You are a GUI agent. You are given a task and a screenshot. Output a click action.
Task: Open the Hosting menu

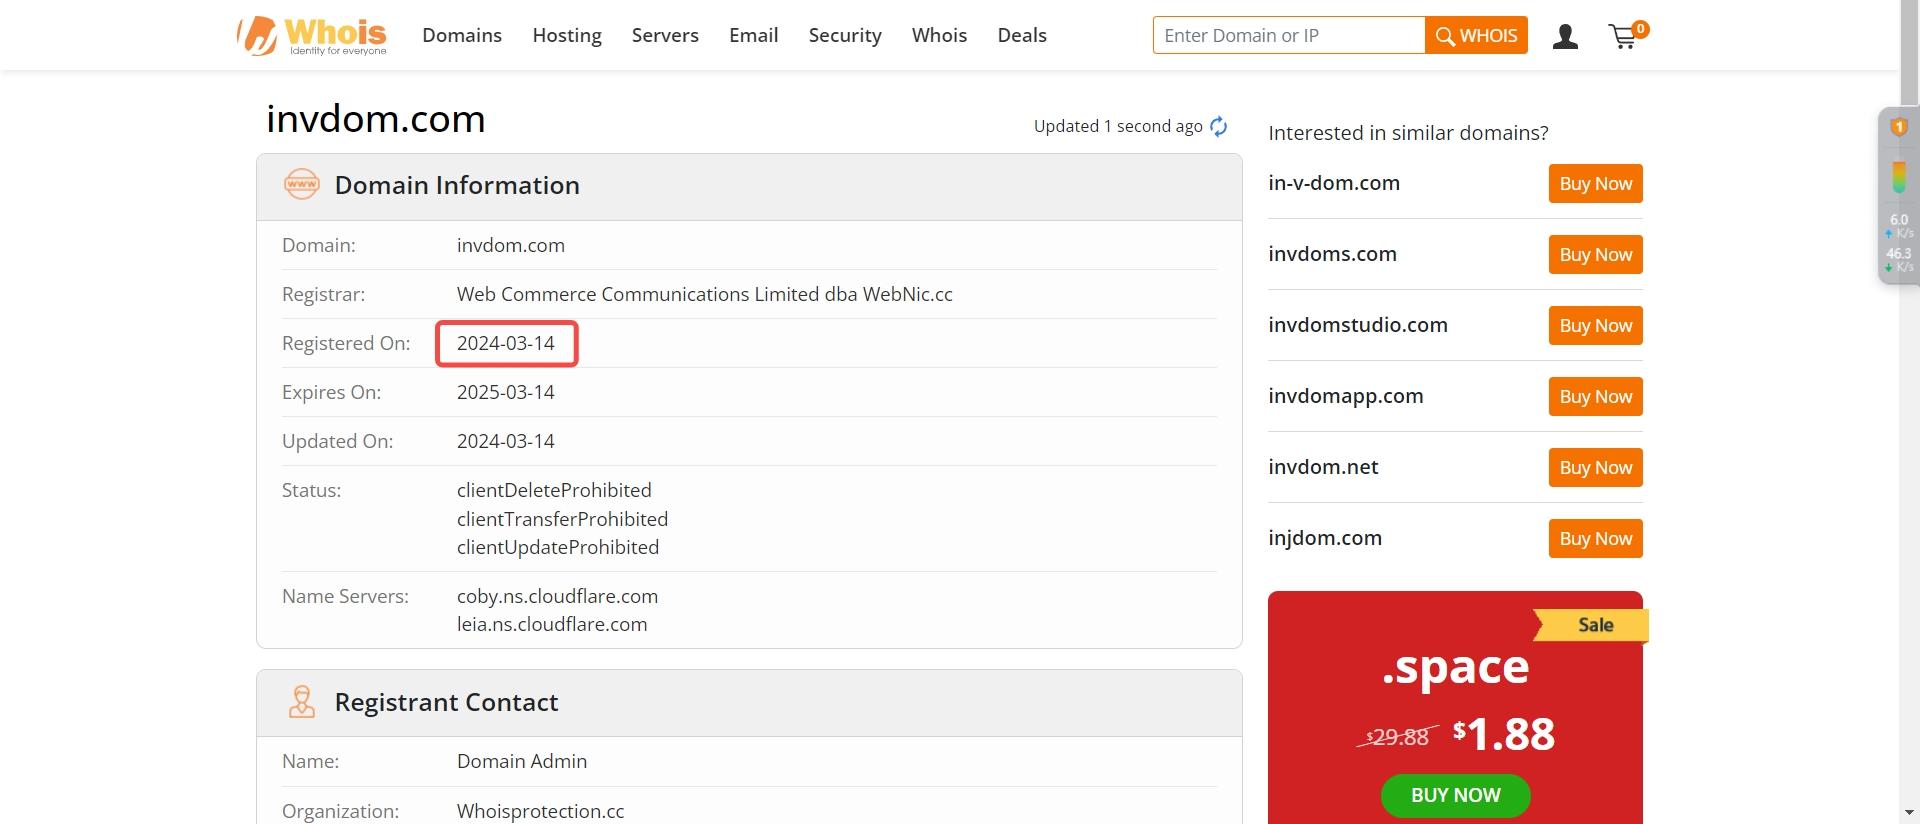(x=567, y=36)
